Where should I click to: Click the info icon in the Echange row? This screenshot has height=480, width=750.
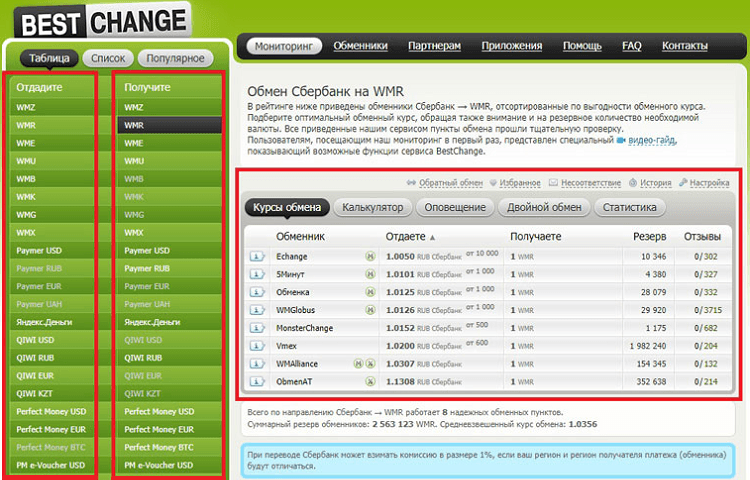(x=257, y=257)
